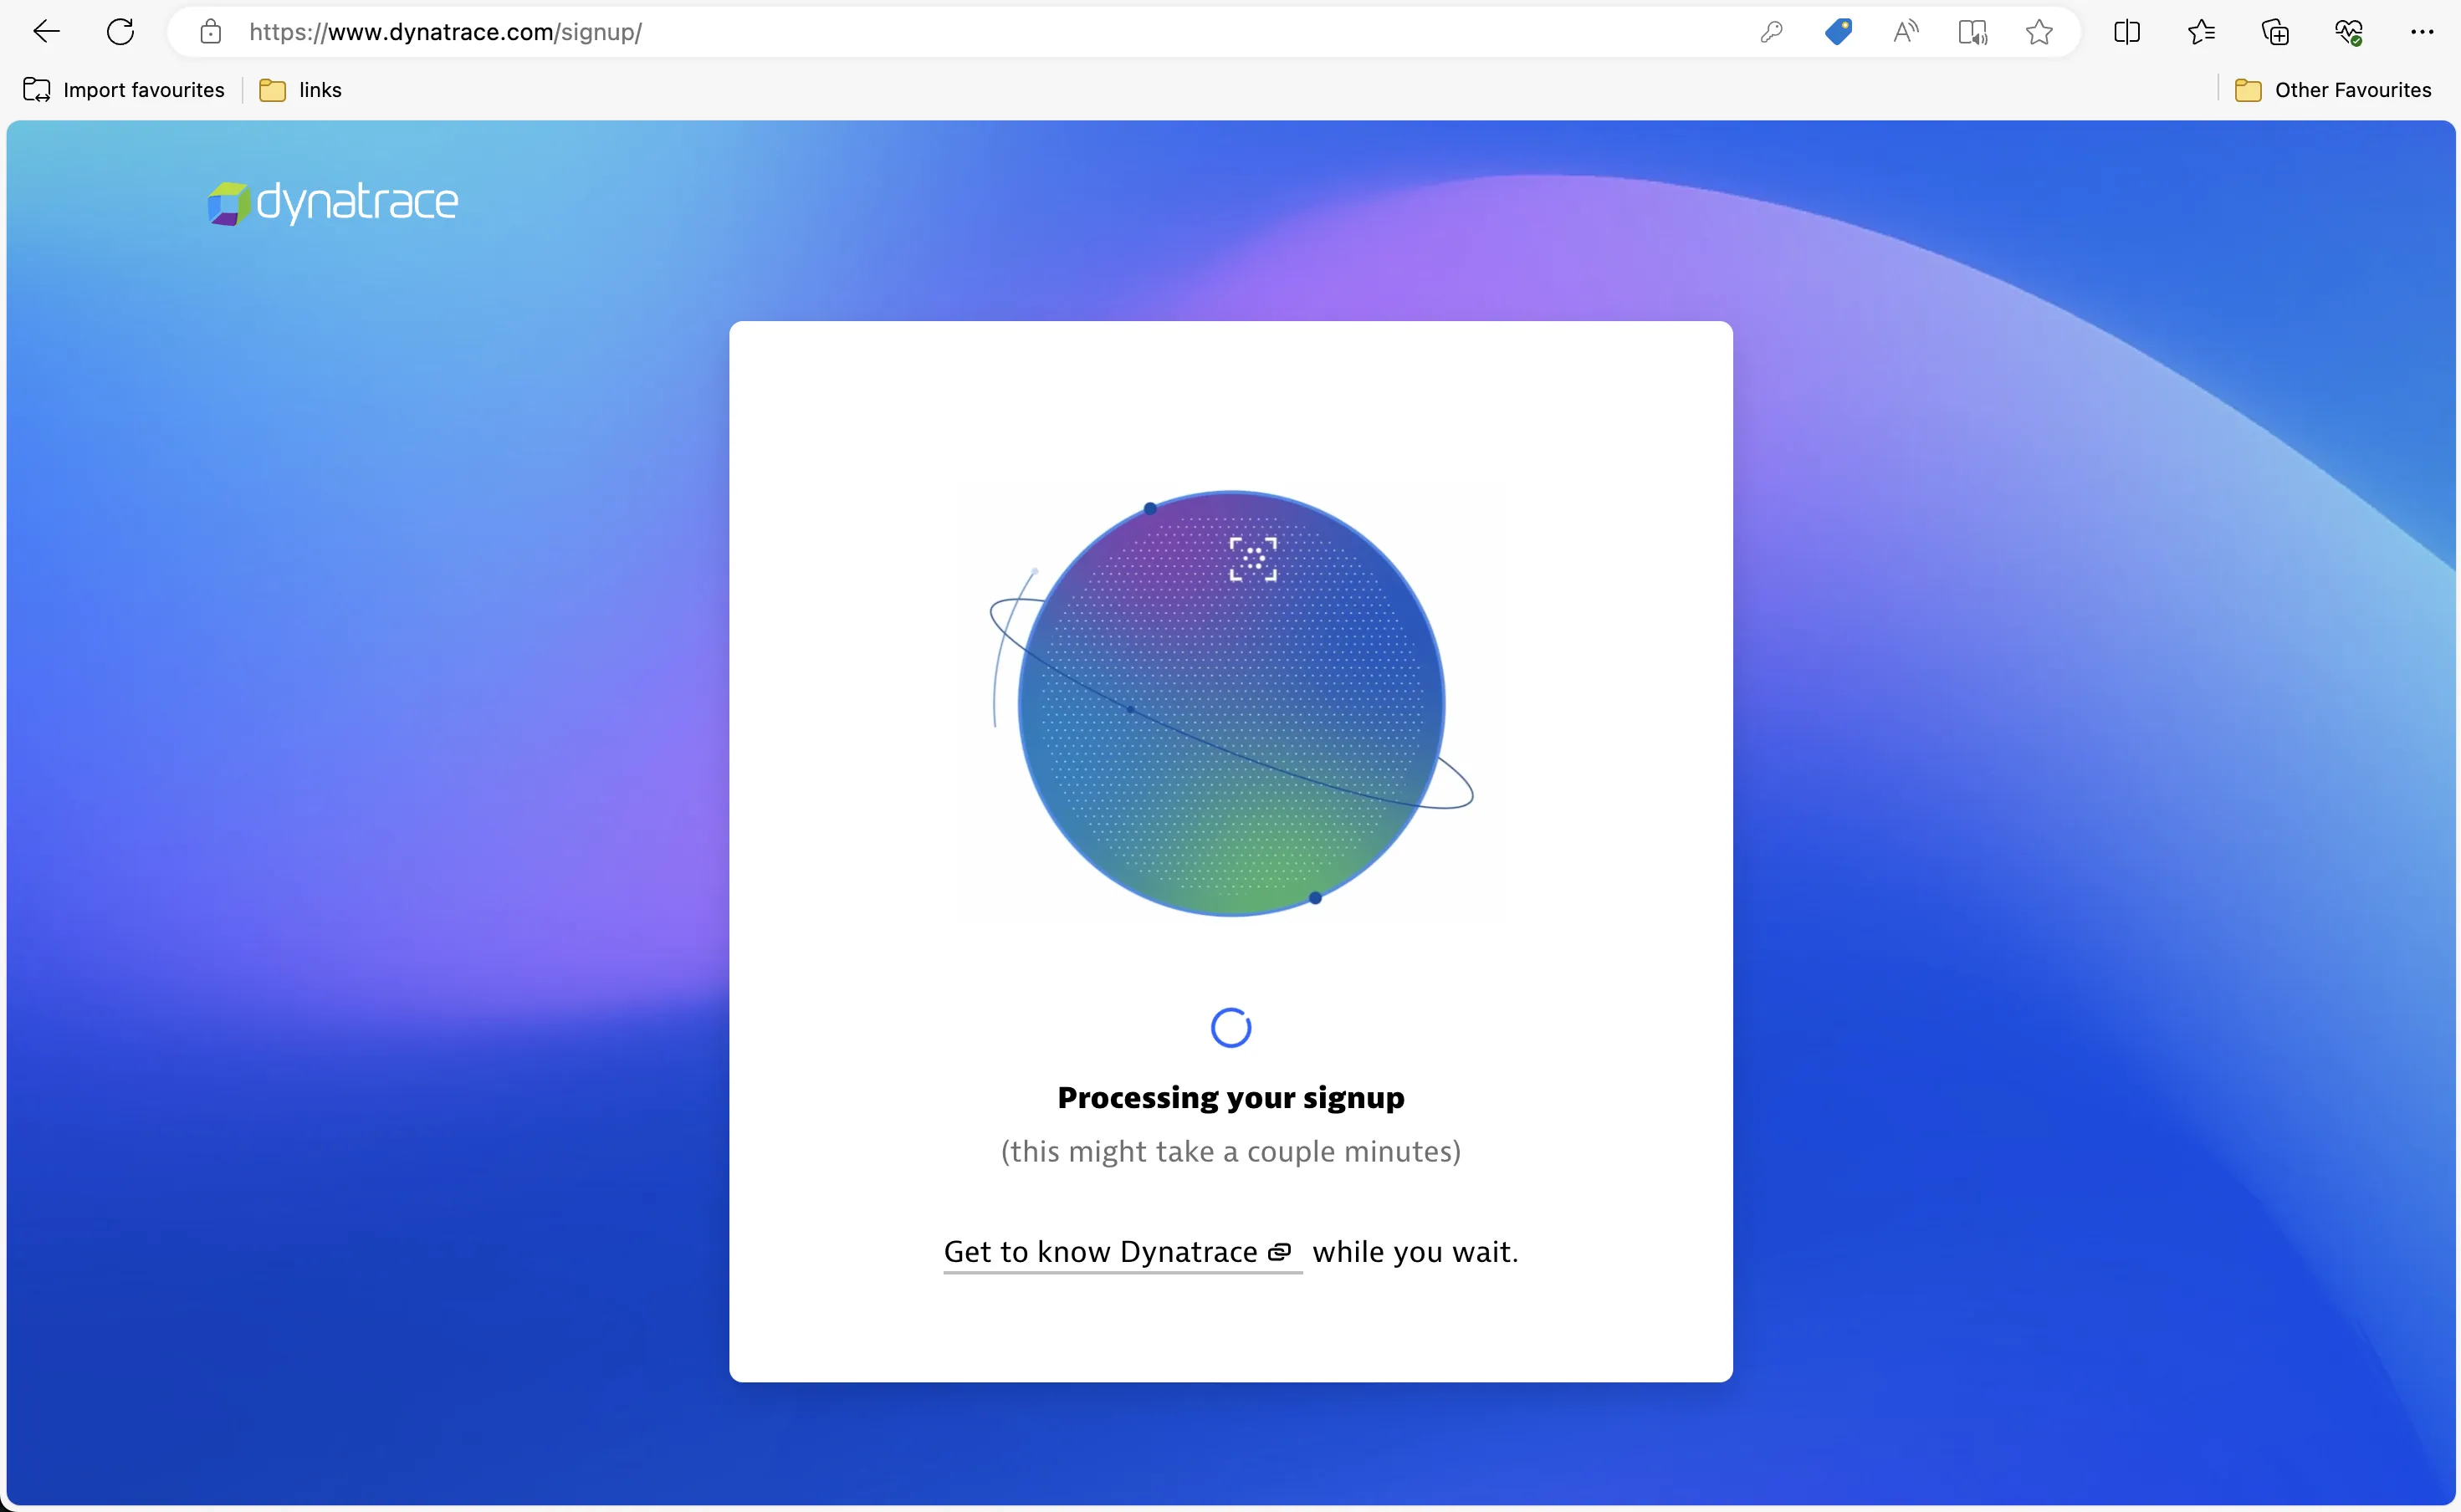
Task: Click the Split screen icon in toolbar
Action: [2127, 32]
